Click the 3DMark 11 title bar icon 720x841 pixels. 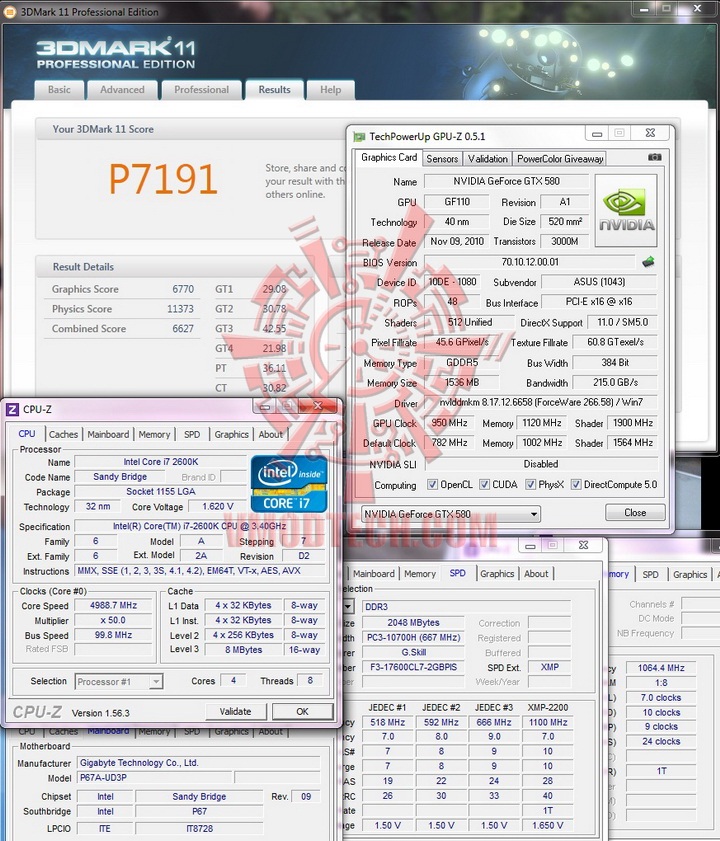(10, 12)
